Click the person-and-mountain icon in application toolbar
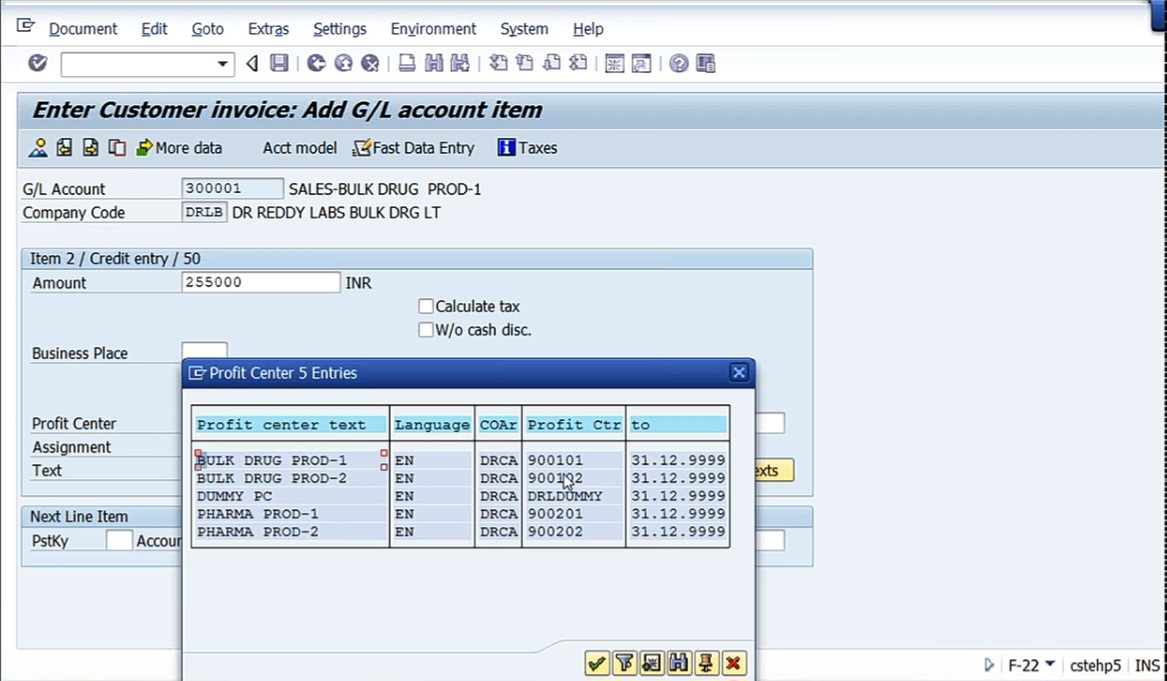Screen dimensions: 1167x681 coord(38,147)
